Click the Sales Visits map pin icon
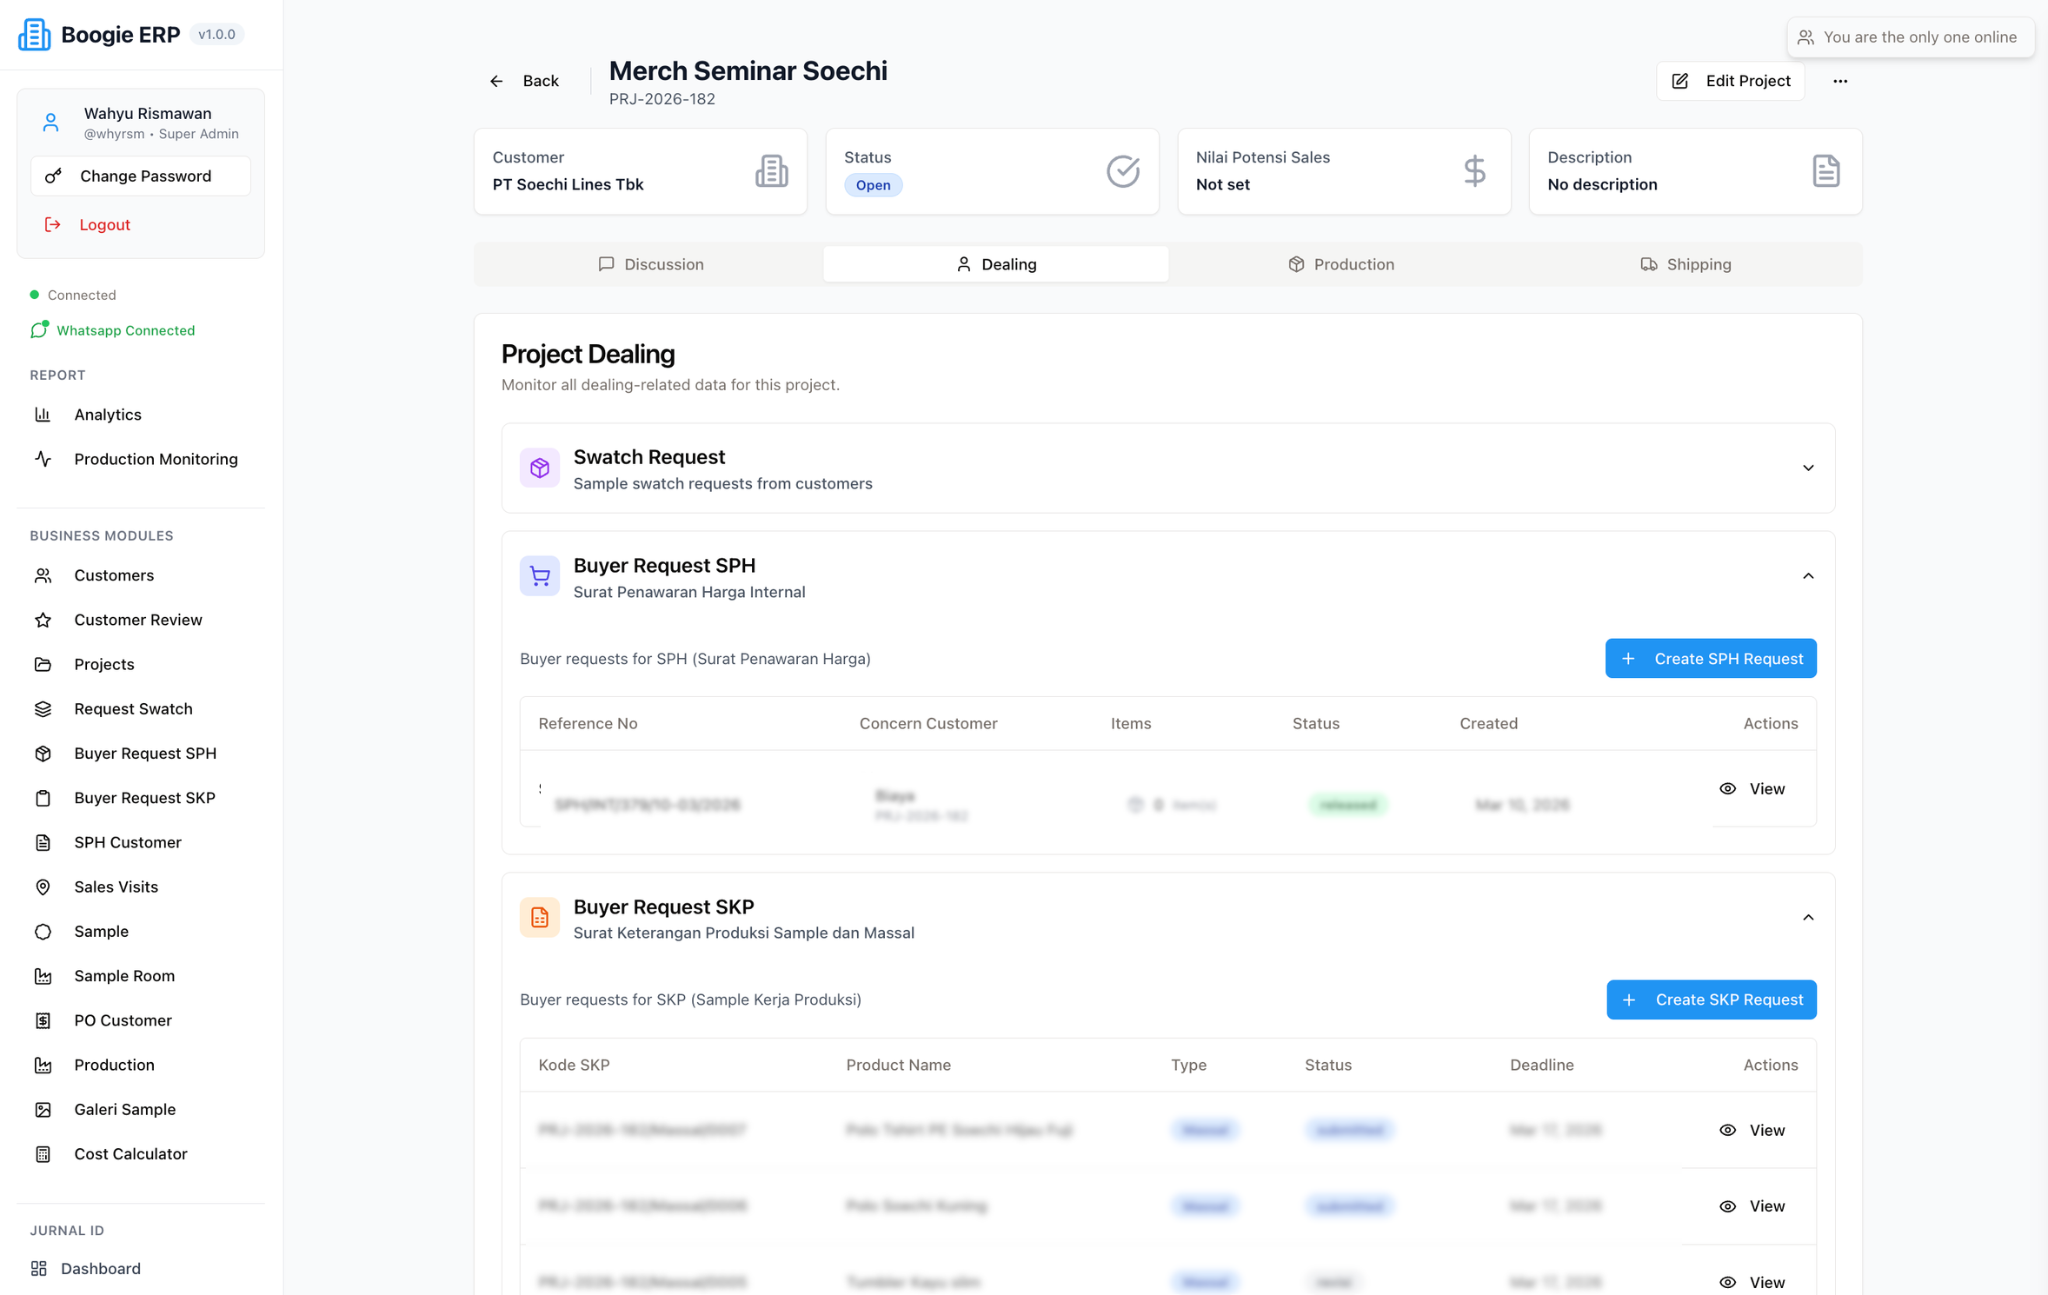2048x1295 pixels. click(43, 887)
